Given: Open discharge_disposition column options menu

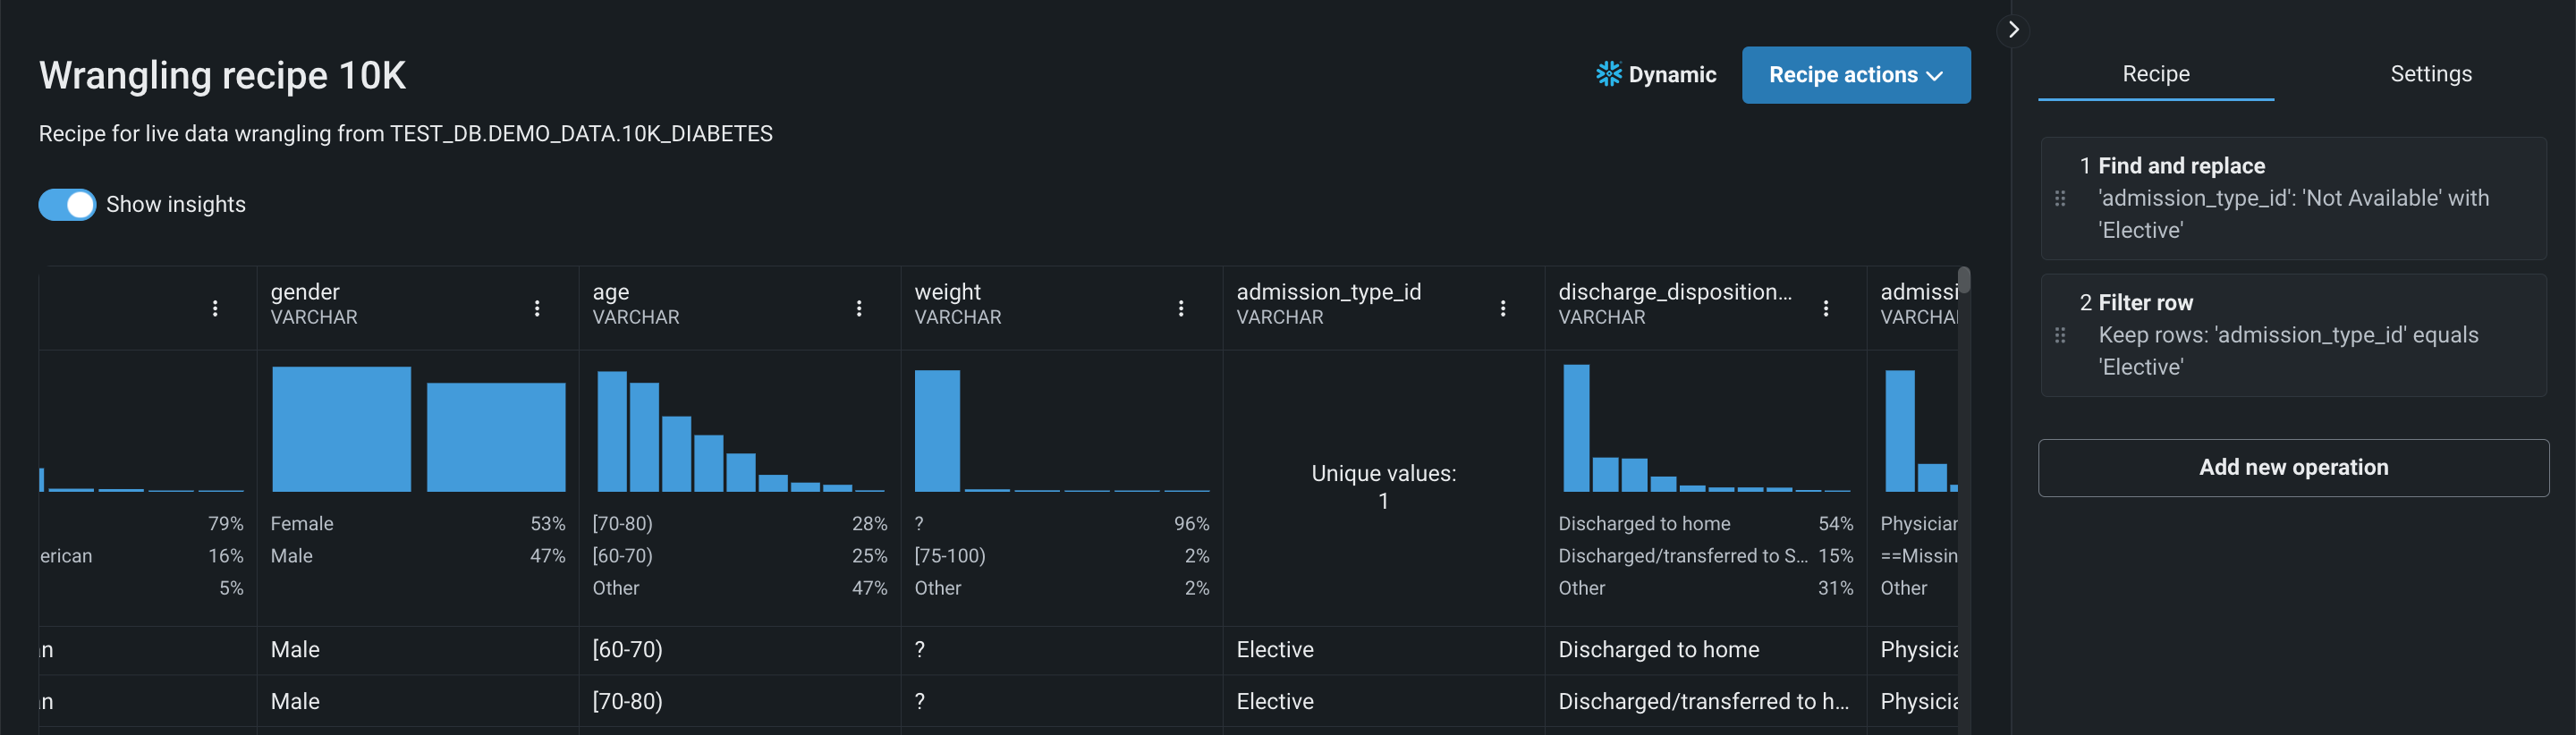Looking at the screenshot, I should pyautogui.click(x=1826, y=308).
